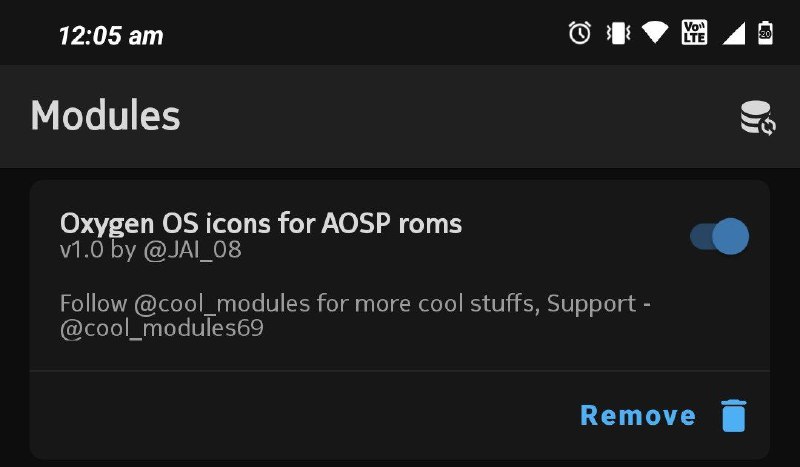
Task: Tap the 'for more cool stuffs' description text
Action: click(428, 303)
